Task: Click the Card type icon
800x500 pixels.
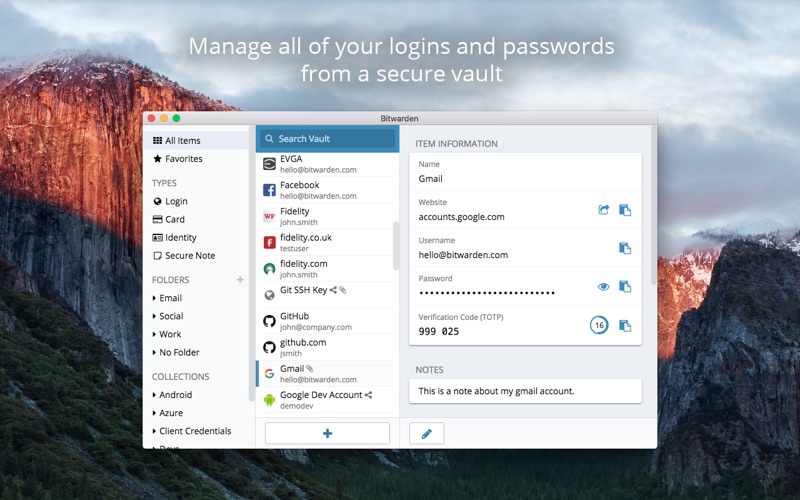Action: point(158,219)
